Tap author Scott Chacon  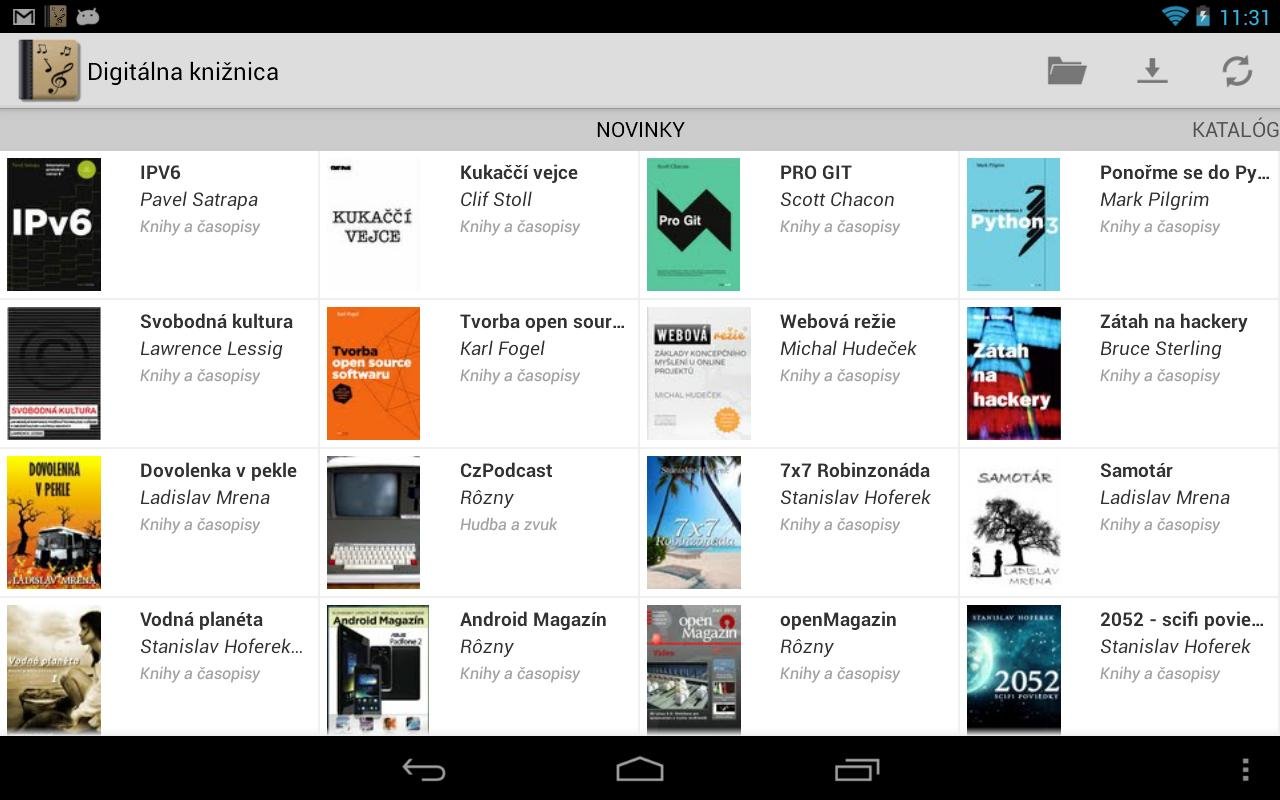point(837,199)
